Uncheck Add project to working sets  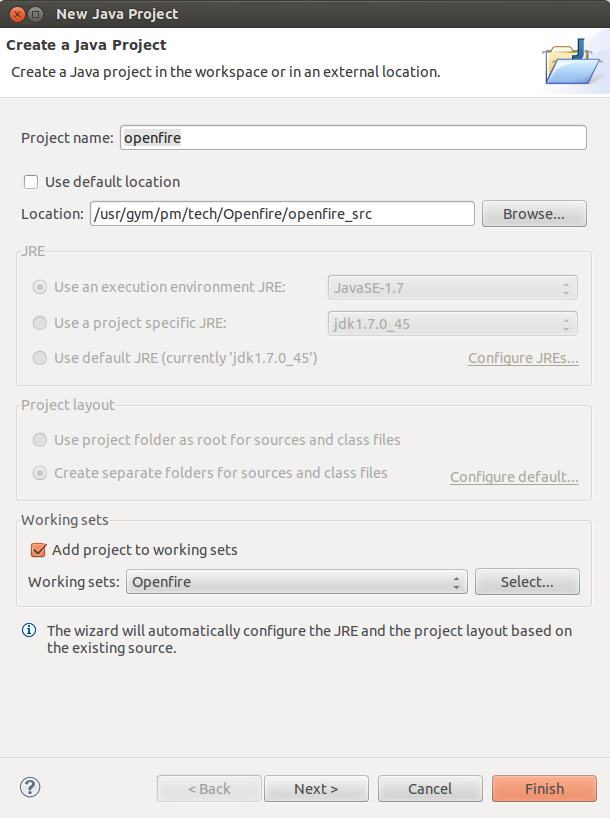coord(38,550)
